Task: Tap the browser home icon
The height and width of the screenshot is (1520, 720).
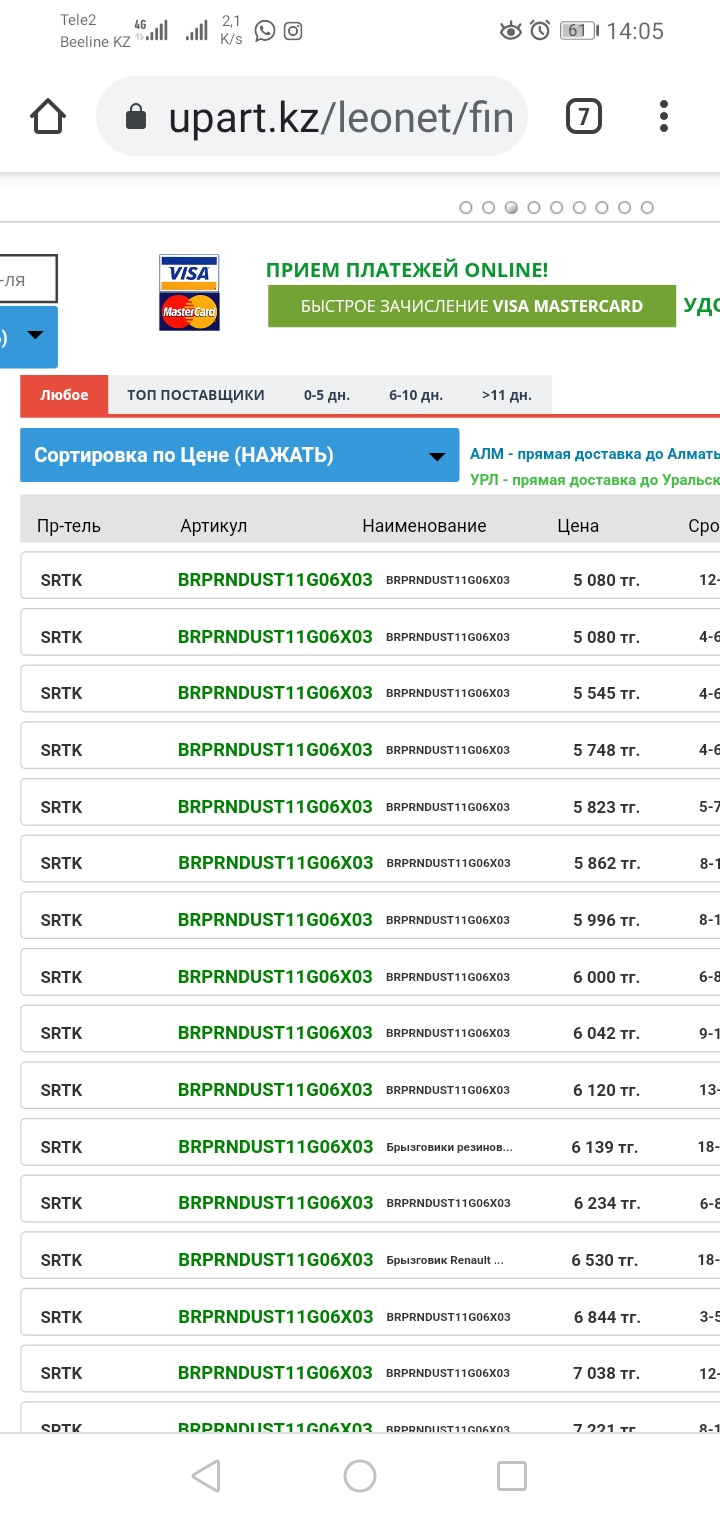Action: [48, 117]
